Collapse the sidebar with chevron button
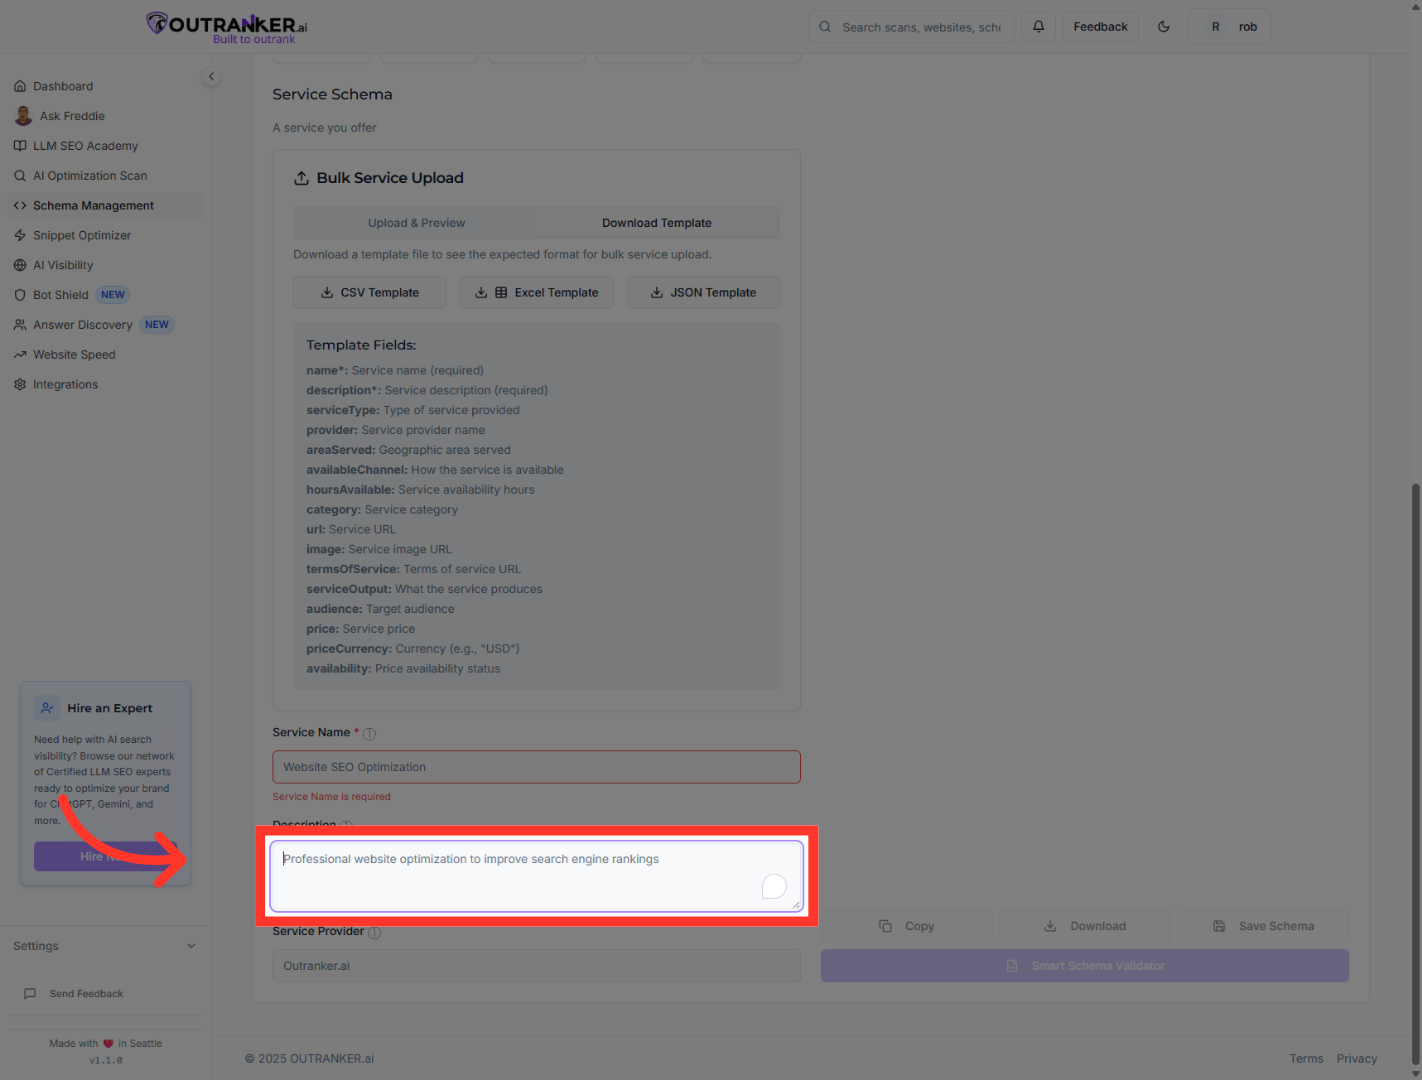This screenshot has width=1422, height=1080. 211,76
